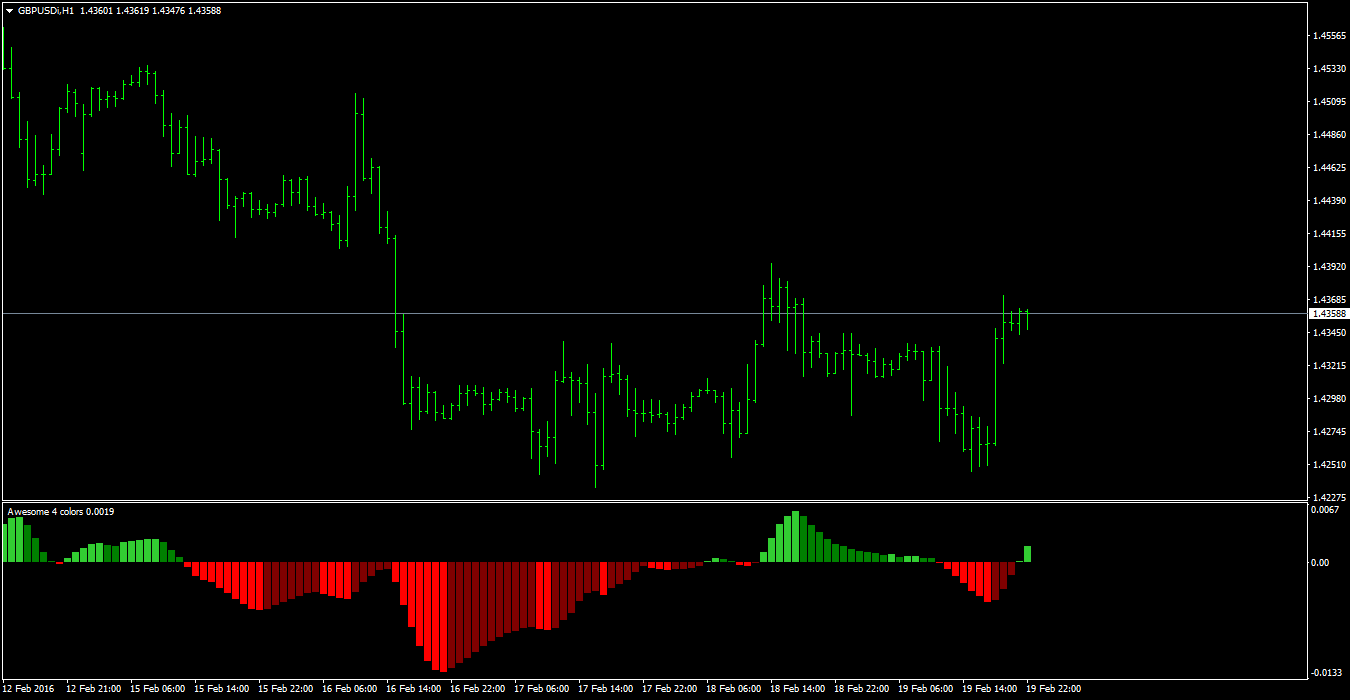Click the Awesome 4 colors 0.0019 indicator label
This screenshot has width=1350, height=700.
[x=61, y=512]
